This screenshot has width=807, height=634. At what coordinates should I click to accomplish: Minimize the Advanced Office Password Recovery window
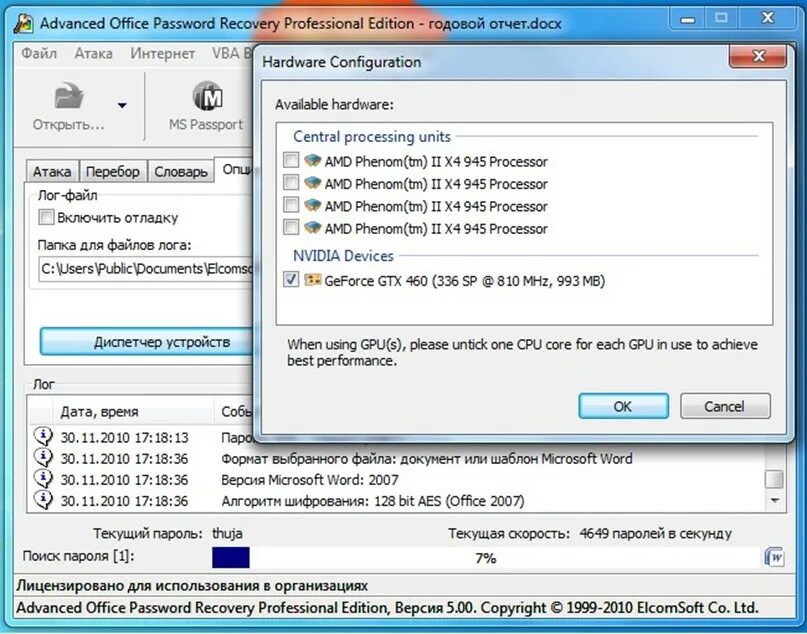point(687,20)
